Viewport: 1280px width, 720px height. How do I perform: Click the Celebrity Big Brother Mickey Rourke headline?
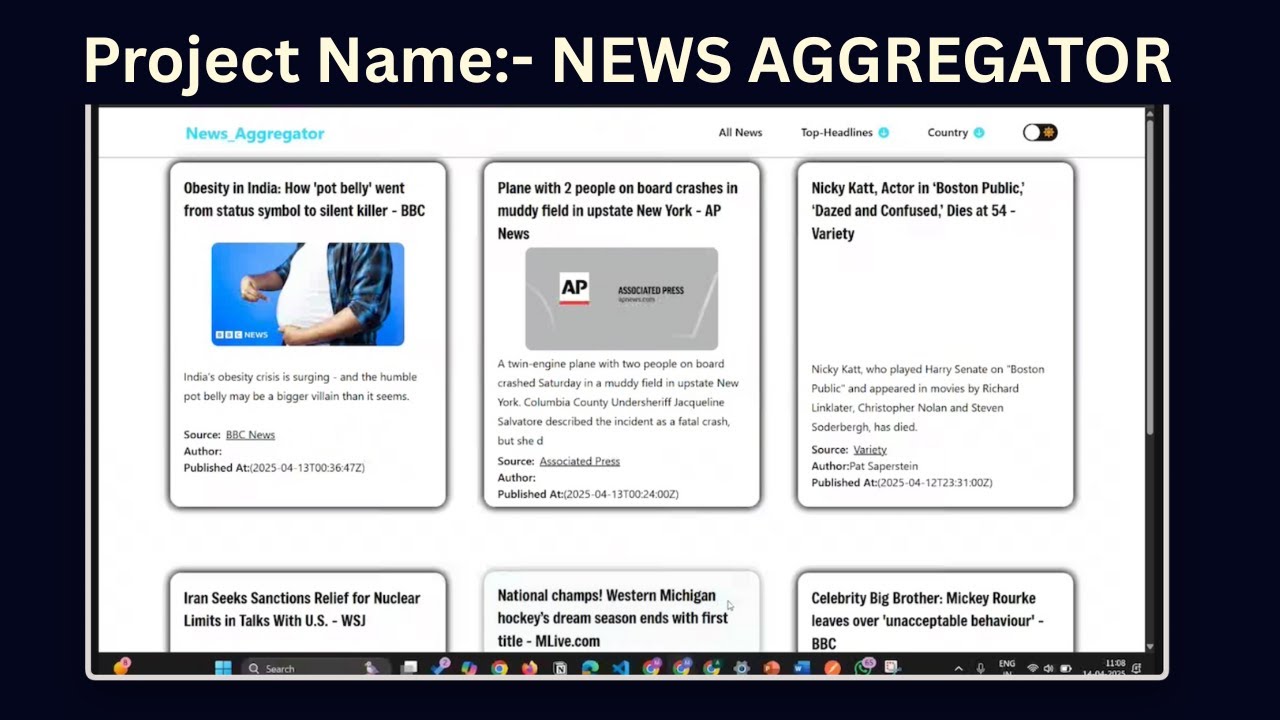pos(928,621)
